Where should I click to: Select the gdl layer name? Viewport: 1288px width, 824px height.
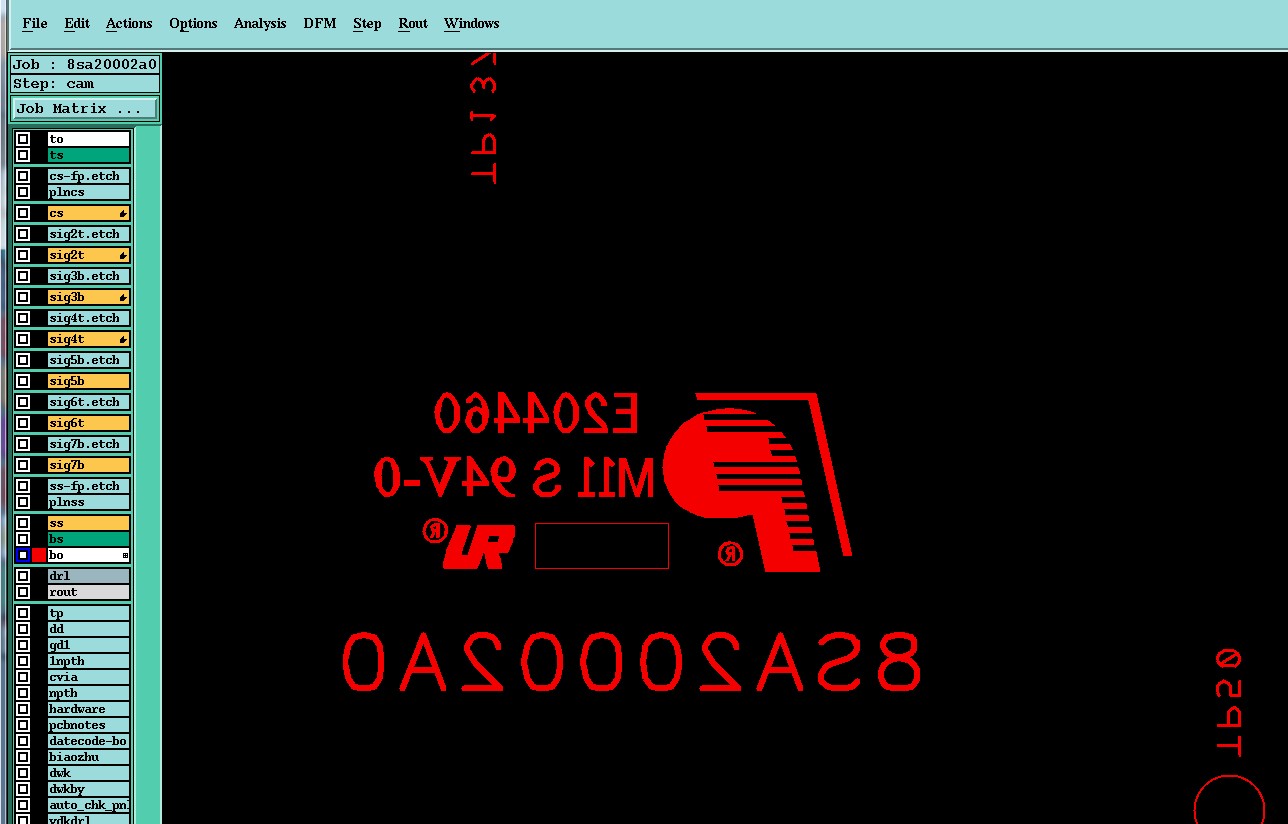pos(89,645)
